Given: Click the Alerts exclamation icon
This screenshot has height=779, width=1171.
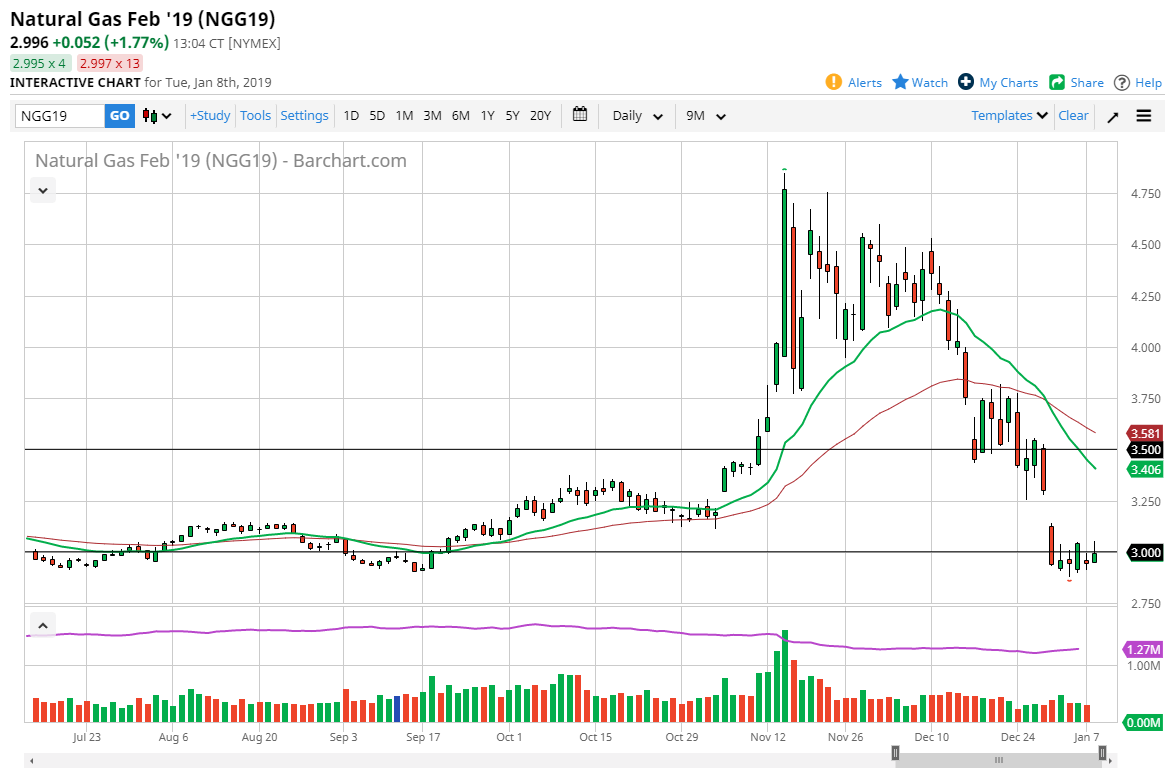Looking at the screenshot, I should click(834, 82).
